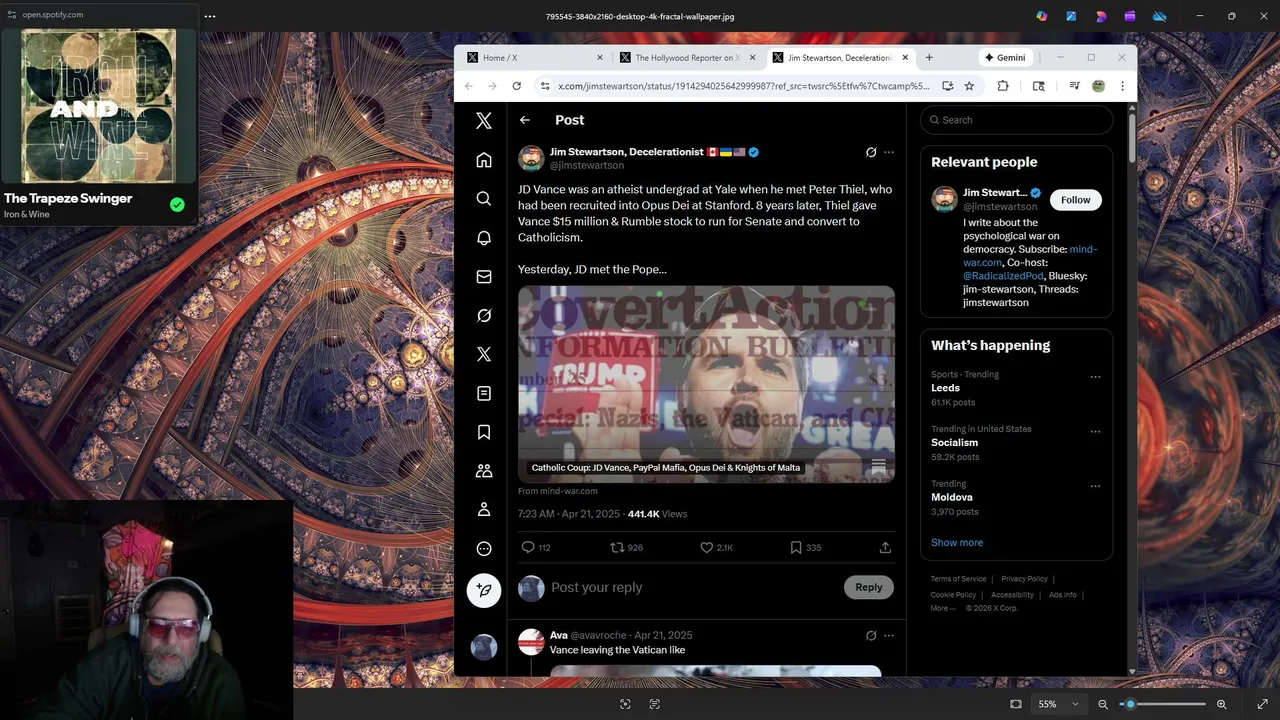The width and height of the screenshot is (1280, 720).
Task: Open Profile icon in X sidebar
Action: [484, 510]
